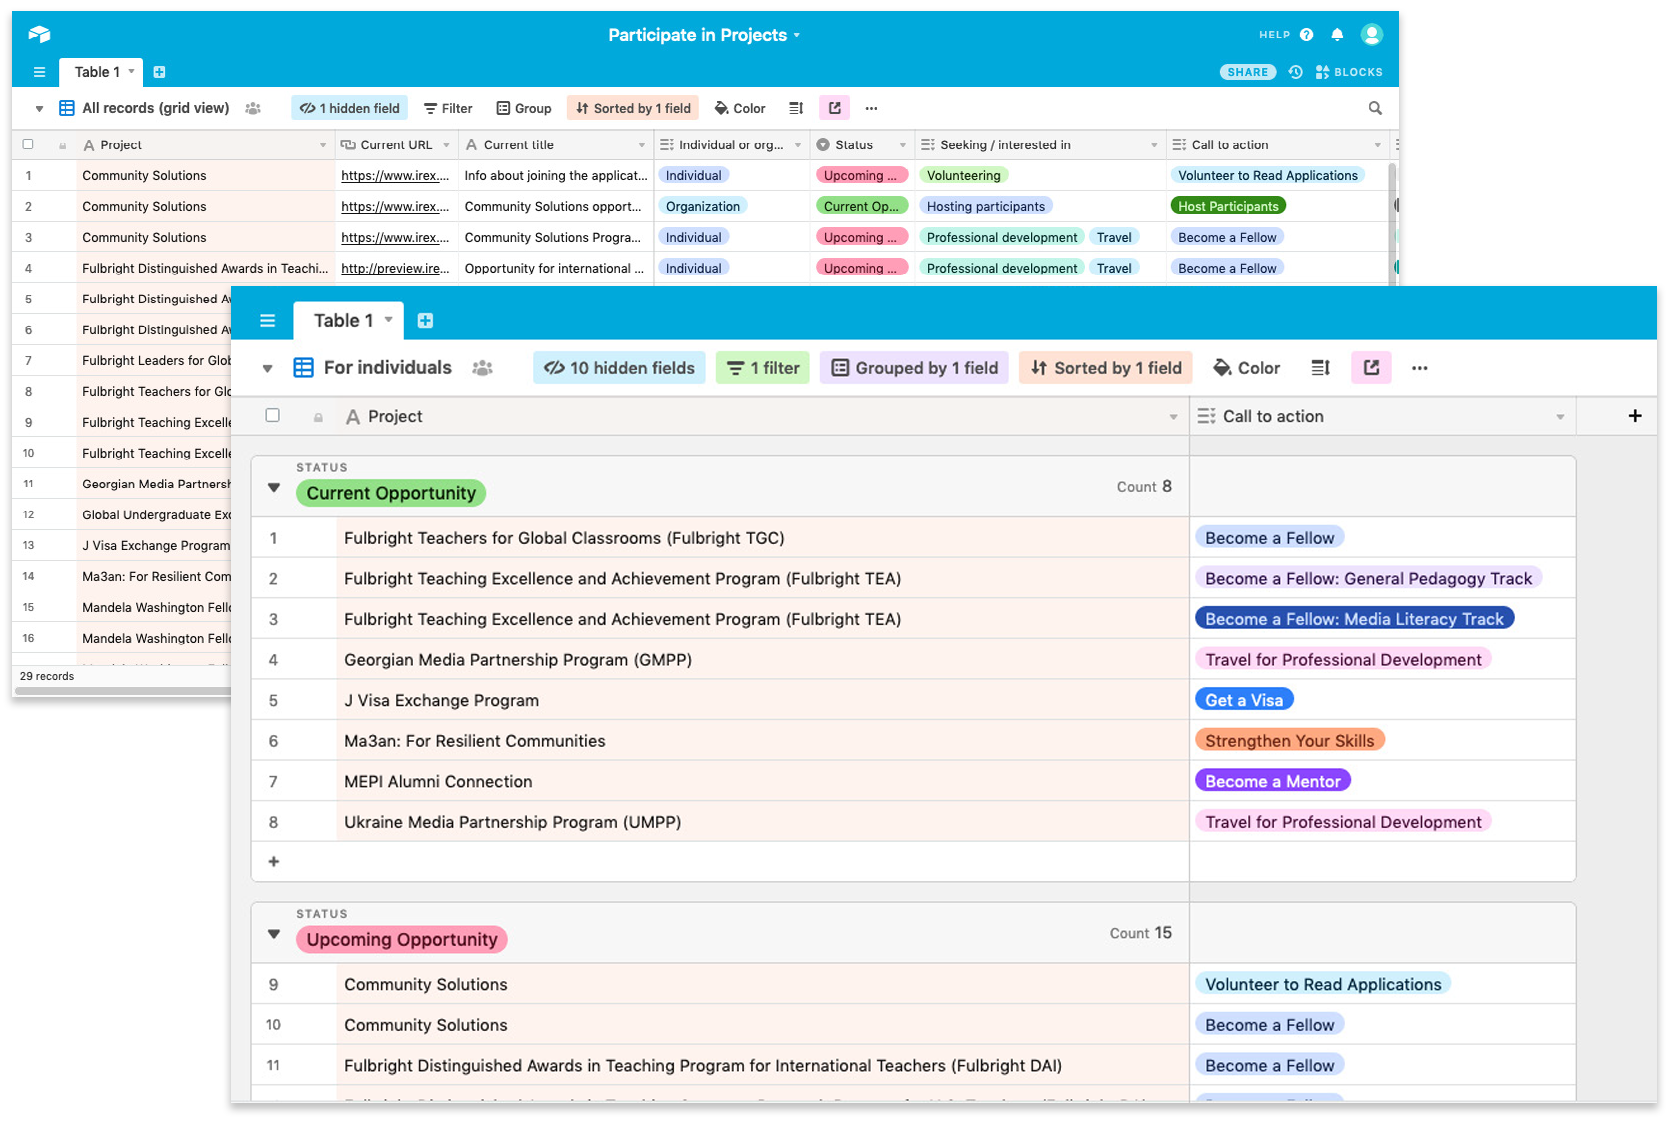Open the hamburger menu in the front window
1675x1126 pixels.
[267, 321]
